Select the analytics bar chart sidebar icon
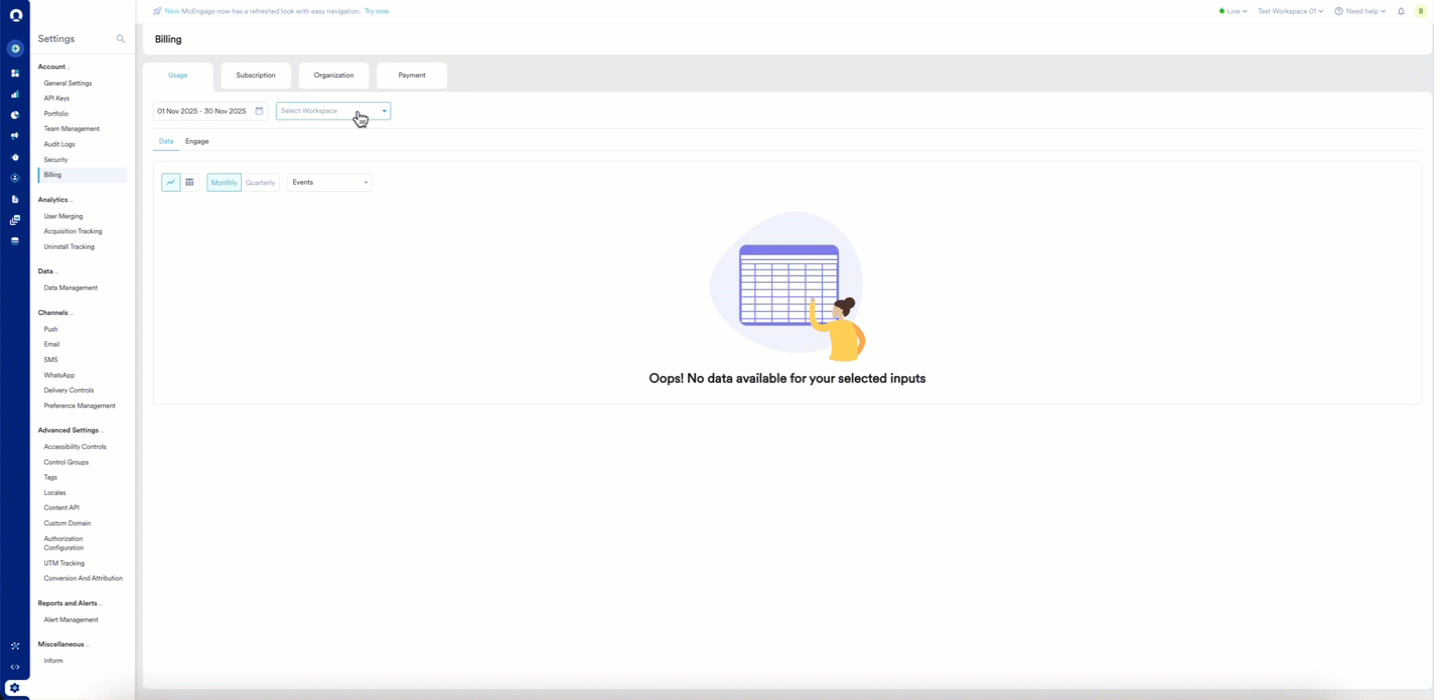 15,94
